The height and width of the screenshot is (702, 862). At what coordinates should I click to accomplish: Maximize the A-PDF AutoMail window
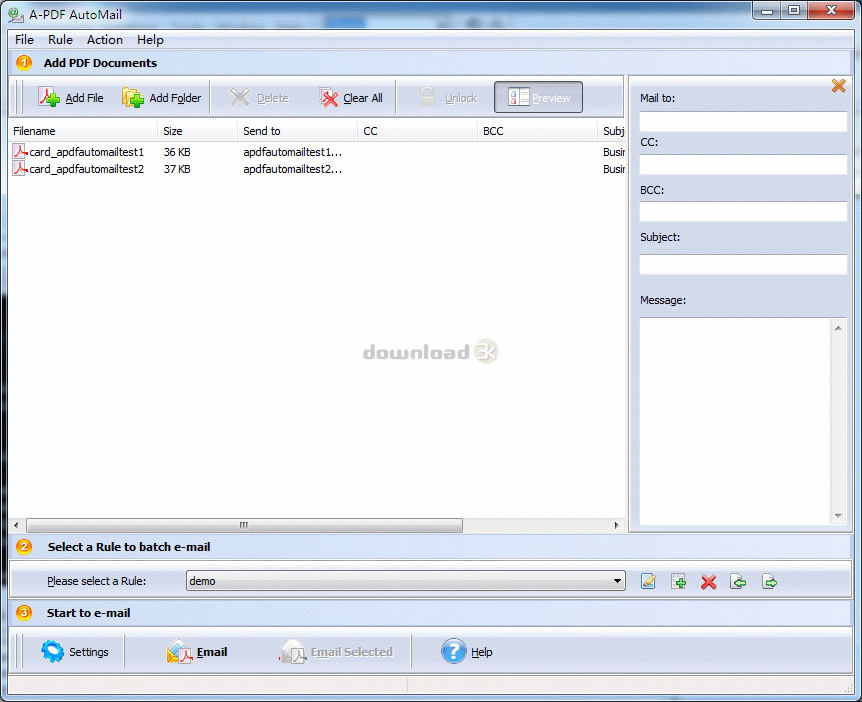tap(794, 10)
